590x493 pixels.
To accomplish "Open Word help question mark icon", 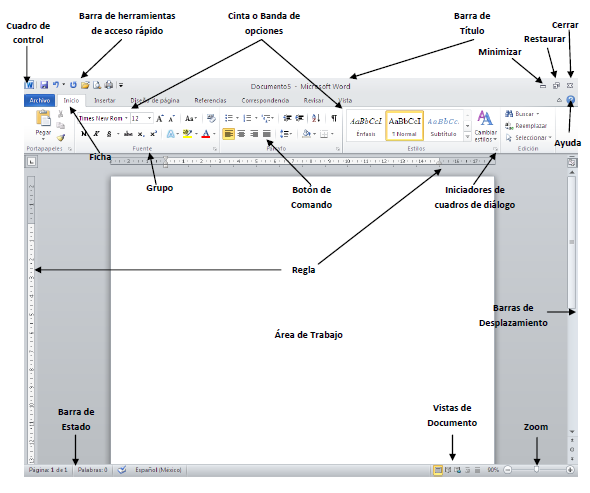I will (x=570, y=100).
